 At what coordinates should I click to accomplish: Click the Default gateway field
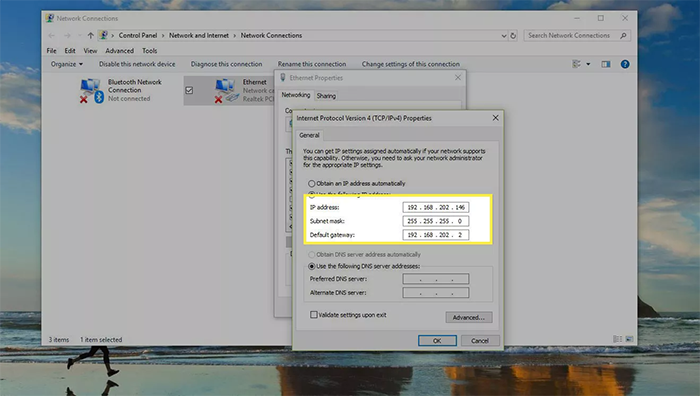[x=436, y=235]
